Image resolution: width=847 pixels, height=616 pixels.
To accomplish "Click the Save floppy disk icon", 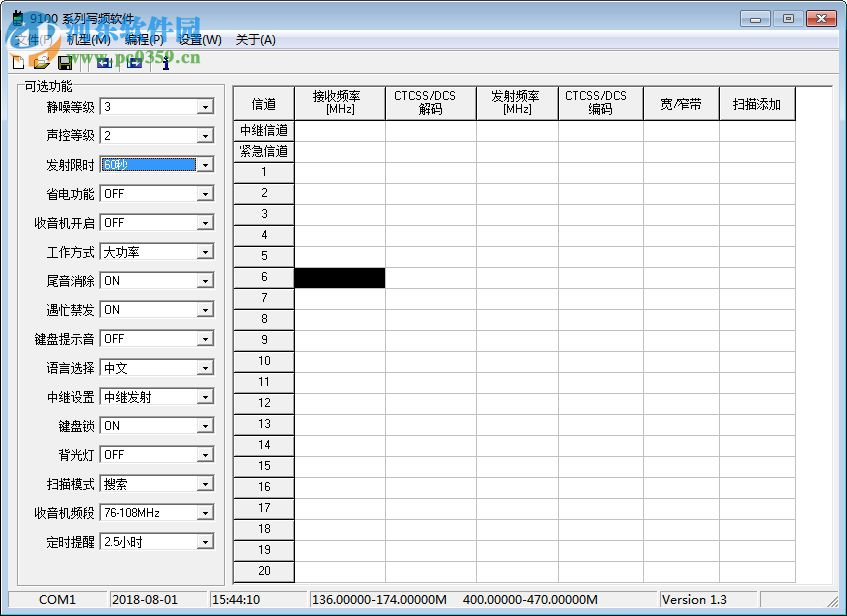I will tap(65, 63).
